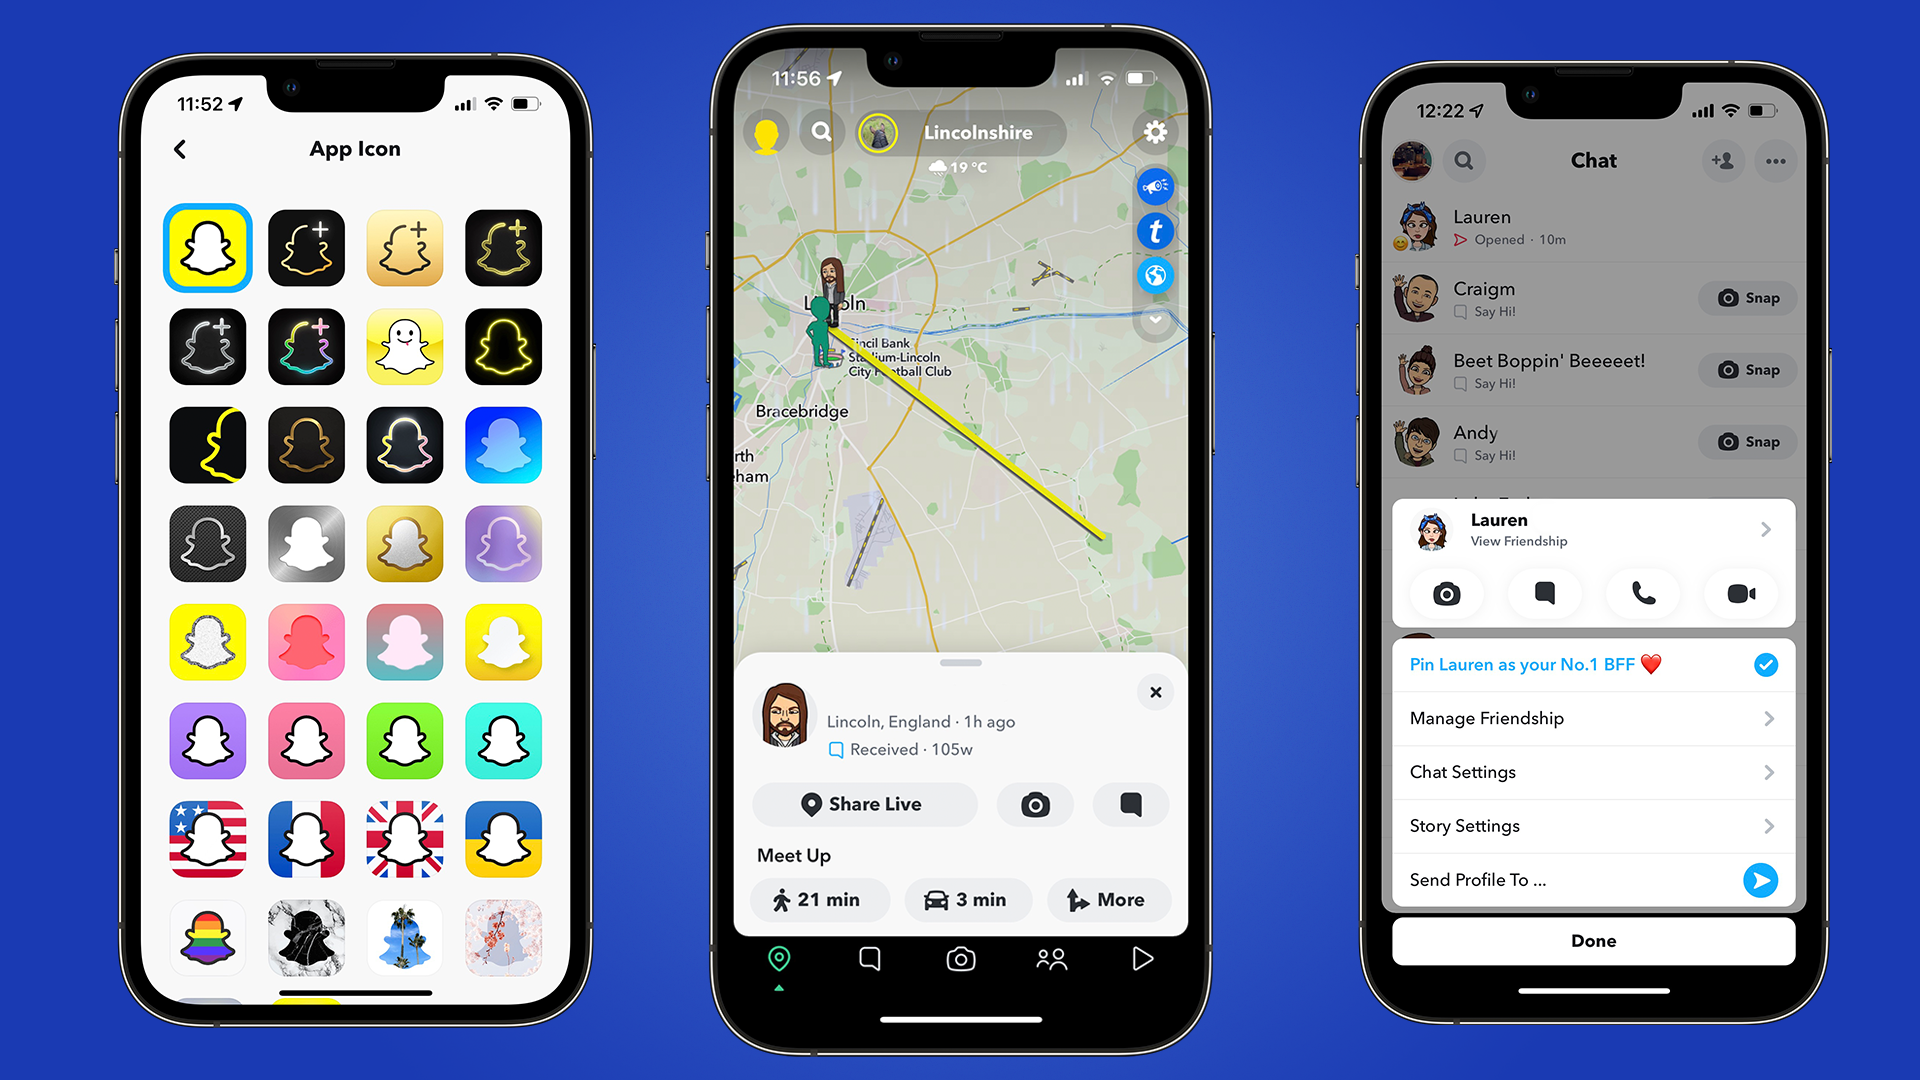Image resolution: width=1920 pixels, height=1080 pixels.
Task: Select the yellow Snapchat ghost icon
Action: coord(210,244)
